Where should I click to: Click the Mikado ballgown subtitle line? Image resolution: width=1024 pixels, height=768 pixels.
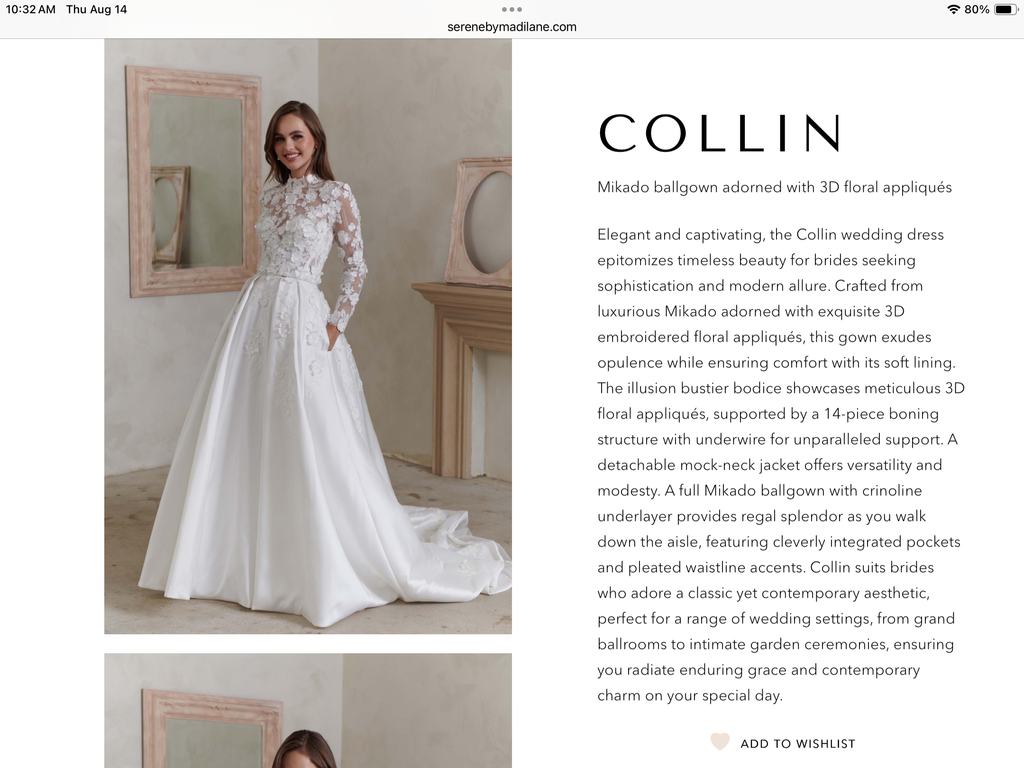tap(775, 187)
